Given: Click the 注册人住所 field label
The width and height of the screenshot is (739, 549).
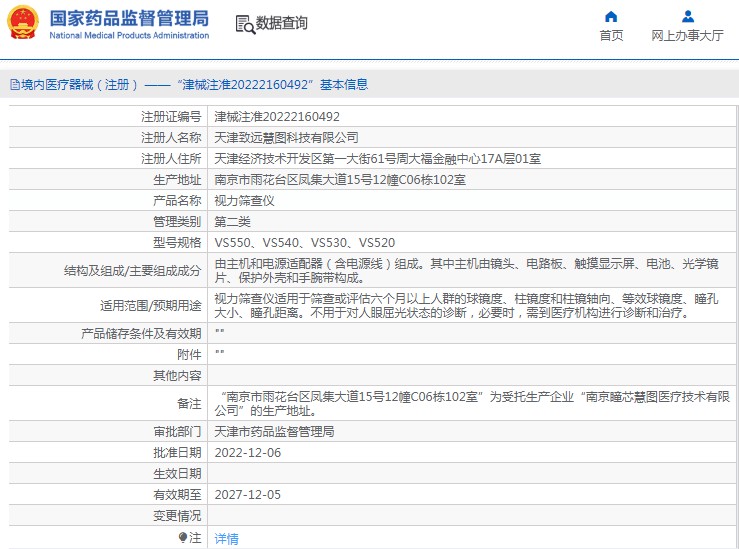Looking at the screenshot, I should pyautogui.click(x=171, y=159).
